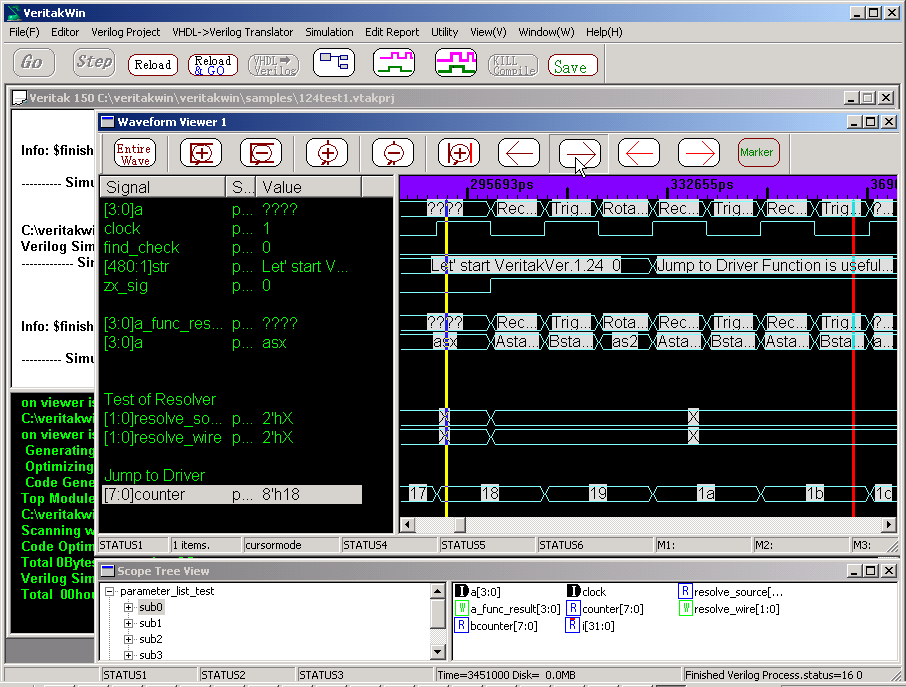Click the Signal column header
906x687 pixels.
click(163, 187)
